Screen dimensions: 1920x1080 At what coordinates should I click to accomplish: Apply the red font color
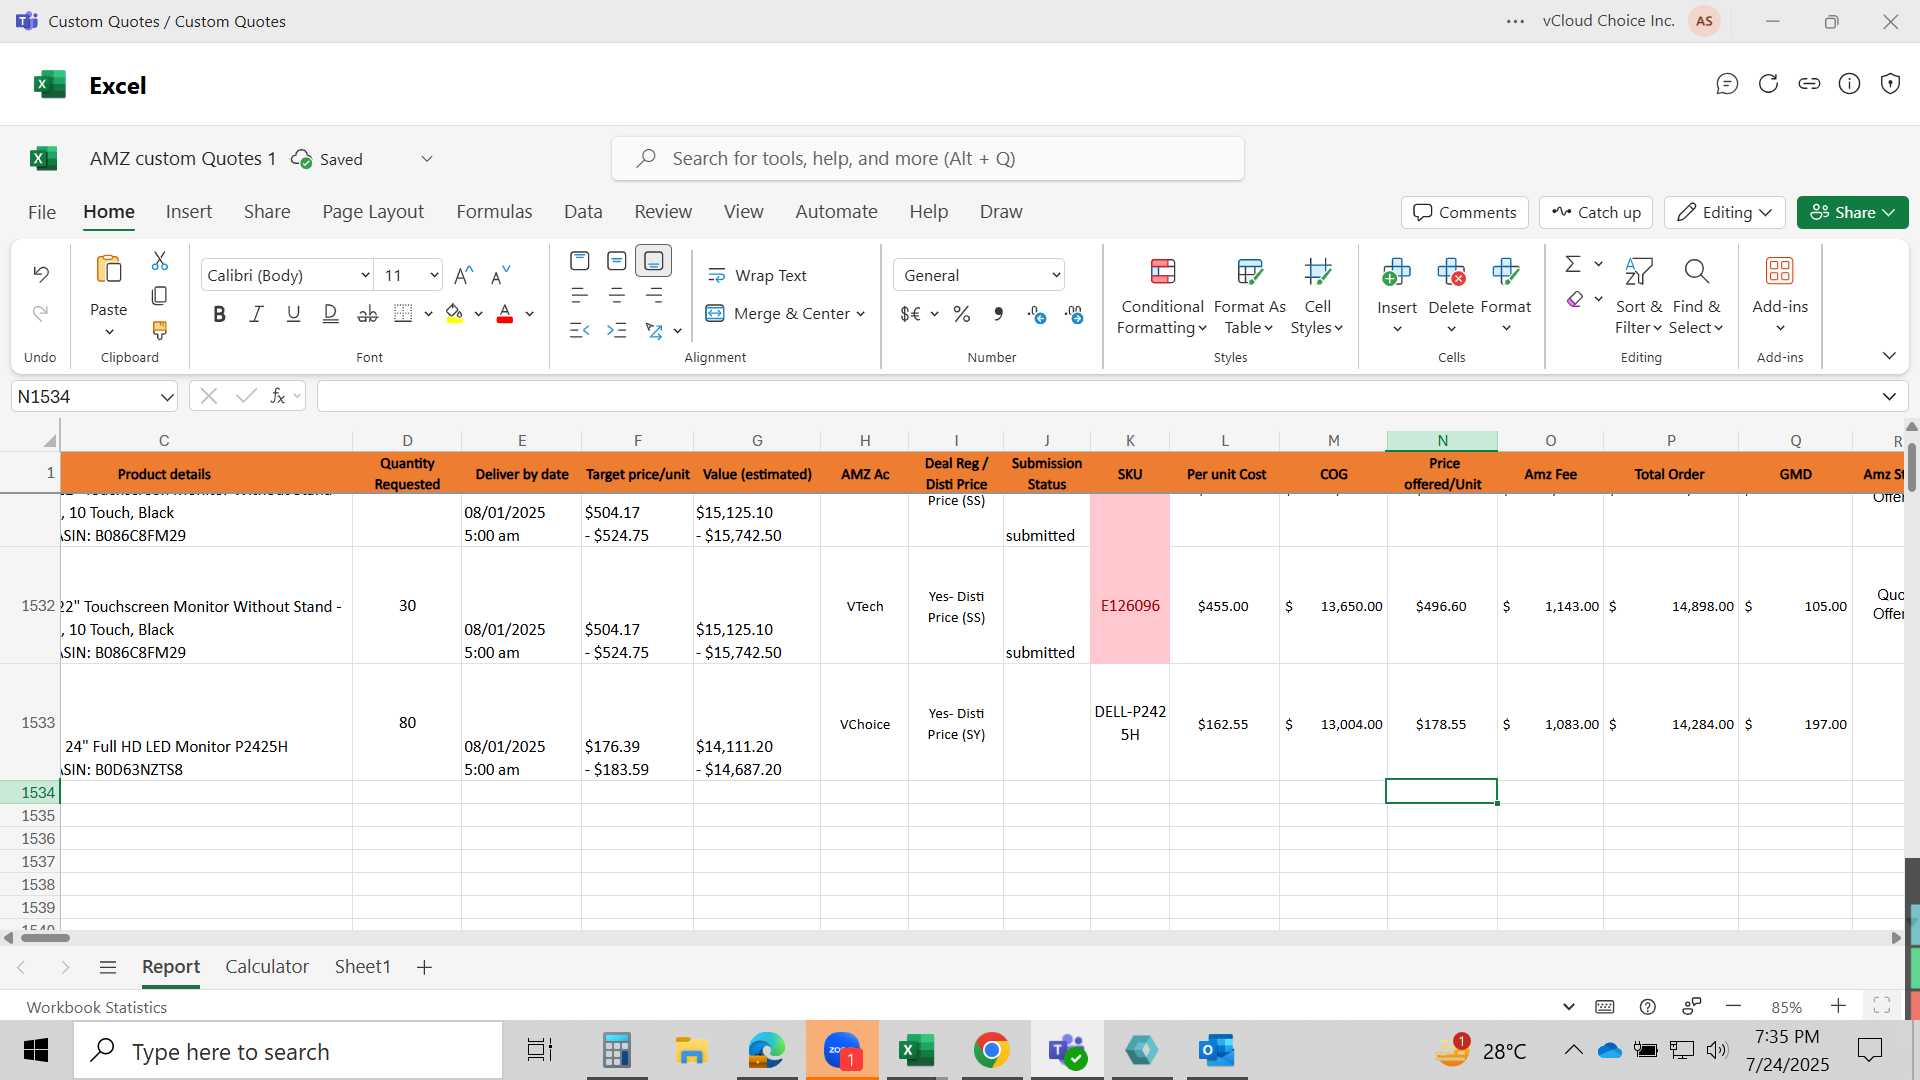505,314
